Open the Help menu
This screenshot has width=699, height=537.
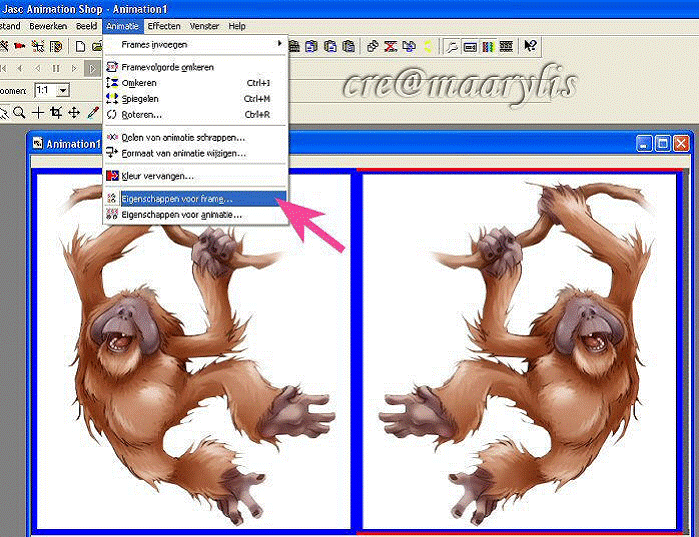coord(237,26)
